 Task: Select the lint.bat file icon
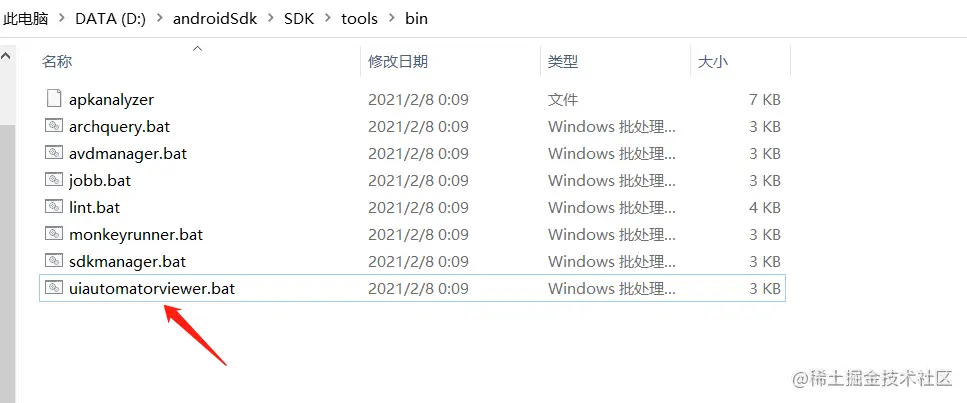(54, 207)
